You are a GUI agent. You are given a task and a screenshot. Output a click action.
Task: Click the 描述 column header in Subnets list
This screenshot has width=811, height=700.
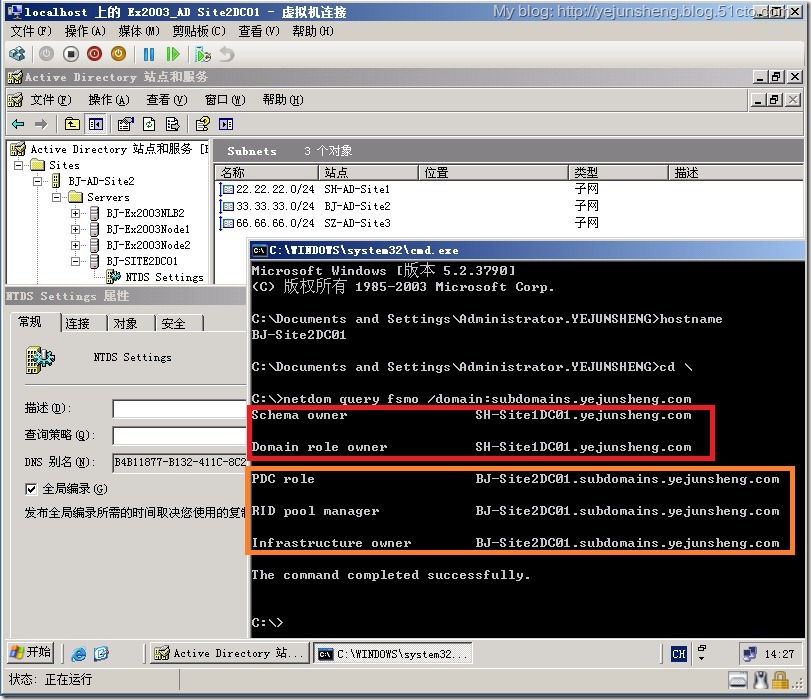click(736, 172)
